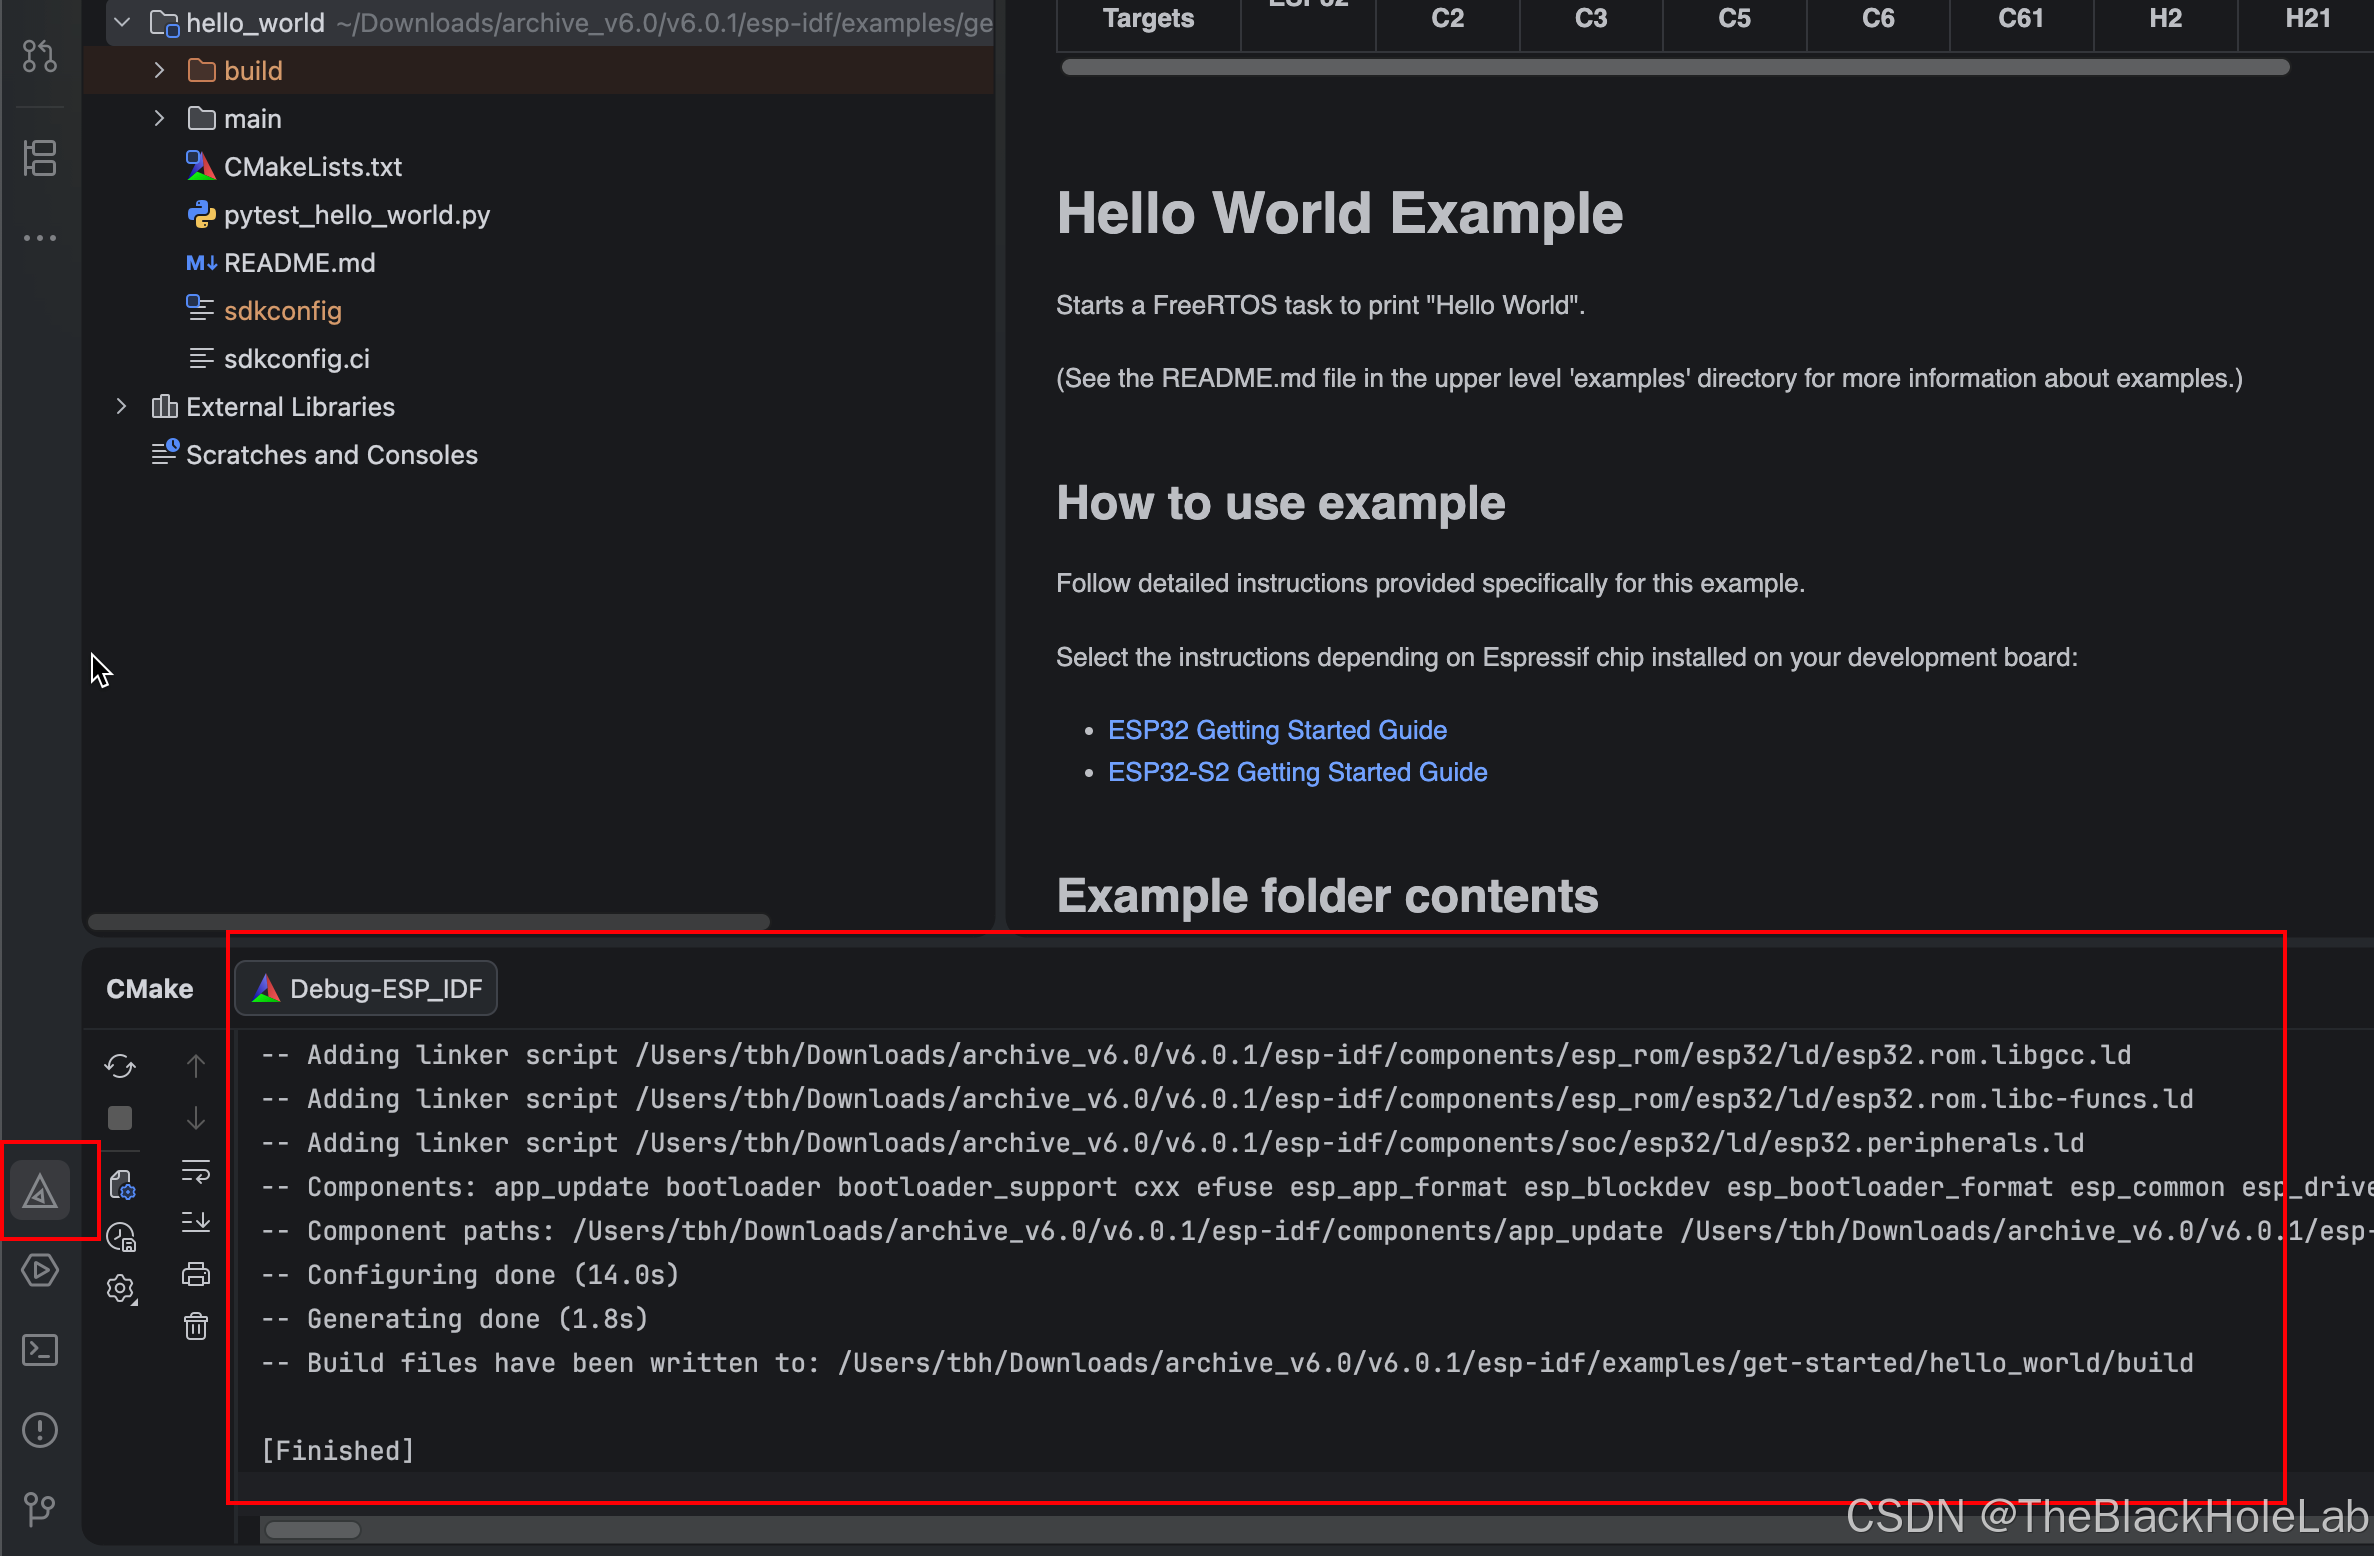Expand External Libraries node

(121, 406)
